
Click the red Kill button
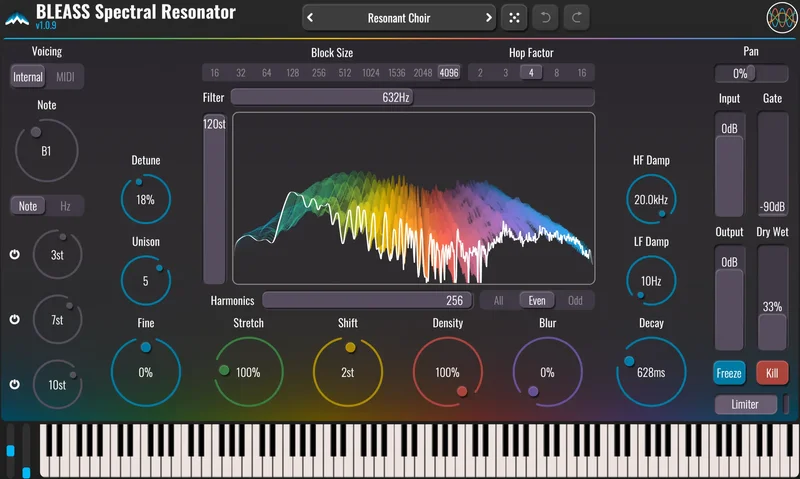click(772, 373)
